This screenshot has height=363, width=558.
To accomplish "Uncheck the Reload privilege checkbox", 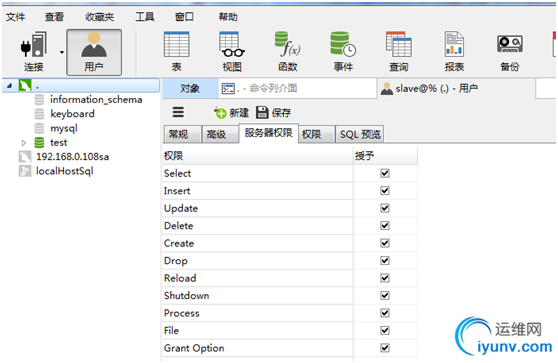I will click(x=385, y=278).
